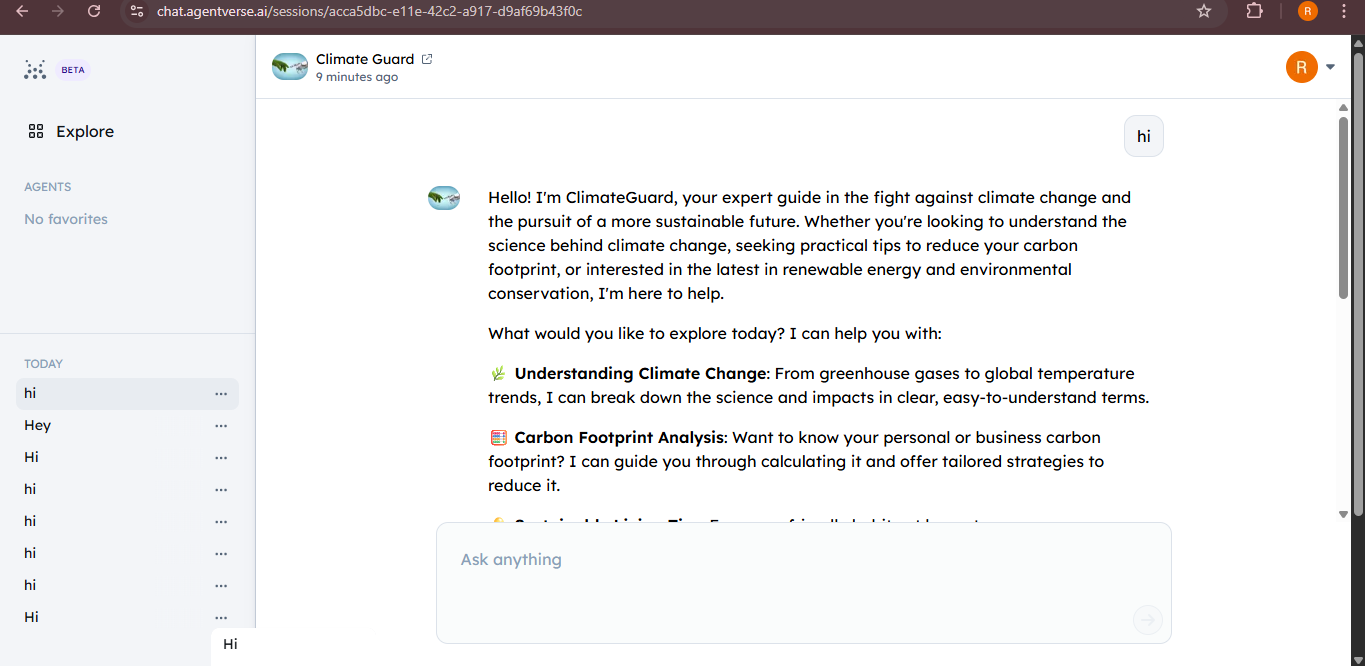This screenshot has width=1365, height=666.
Task: Open options menu for Hey chat
Action: tap(221, 426)
